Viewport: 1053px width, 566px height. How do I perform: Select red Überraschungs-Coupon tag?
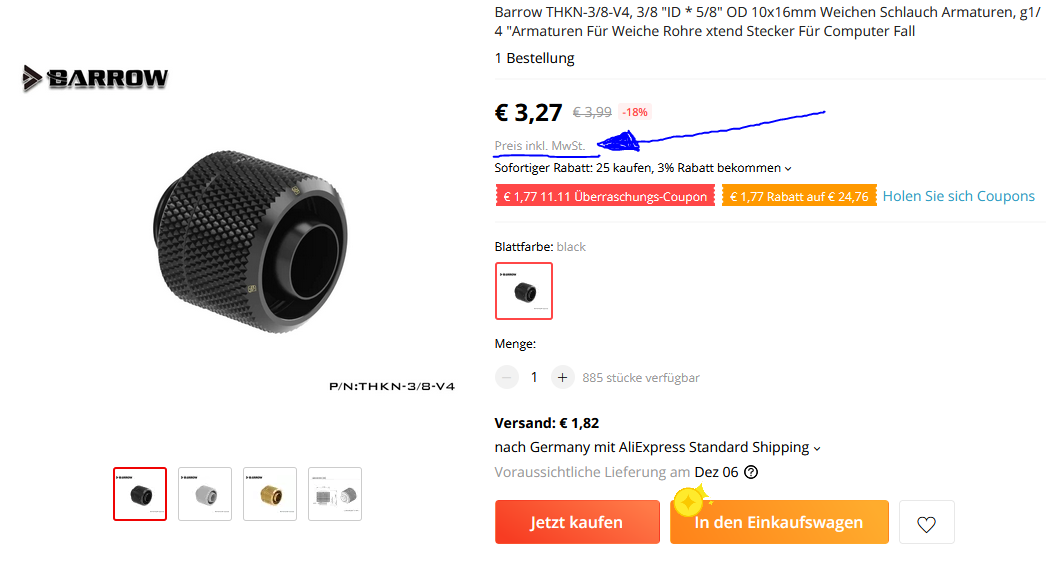605,196
